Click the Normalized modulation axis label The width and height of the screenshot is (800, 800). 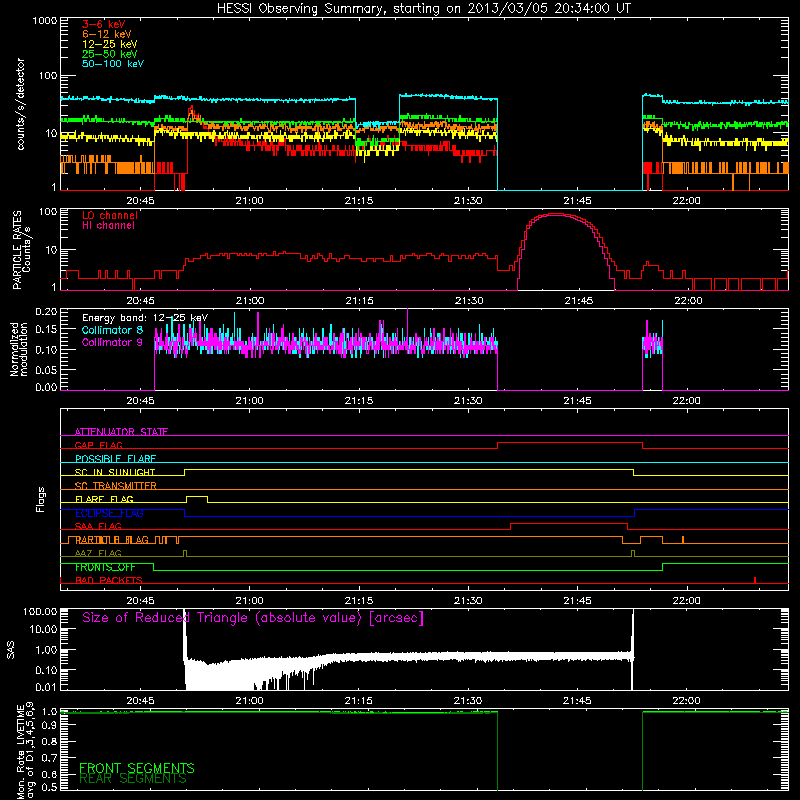(x=18, y=349)
